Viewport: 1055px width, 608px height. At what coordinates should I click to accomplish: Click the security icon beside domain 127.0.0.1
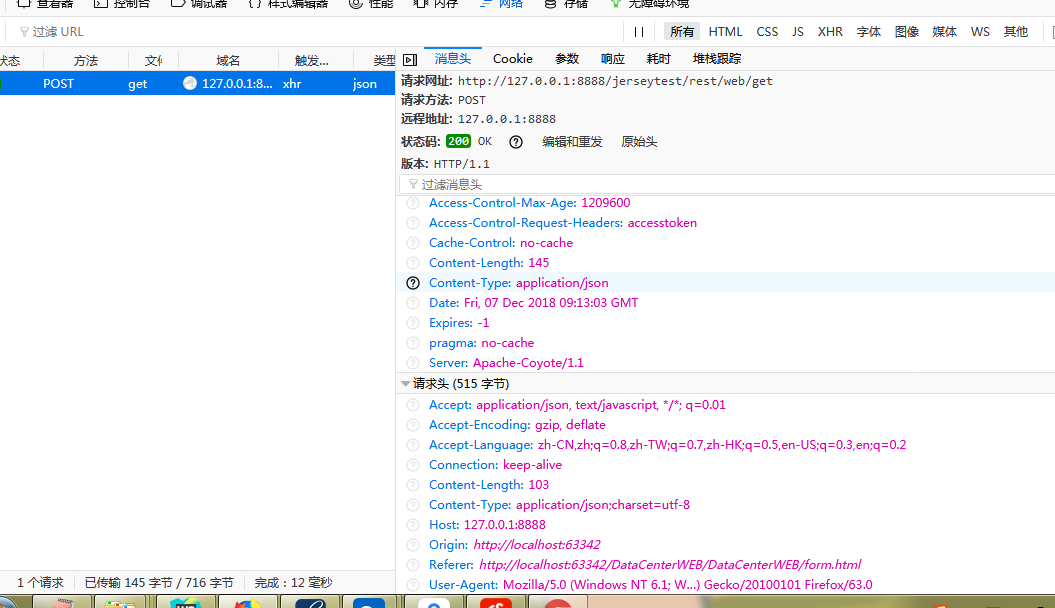(x=190, y=83)
